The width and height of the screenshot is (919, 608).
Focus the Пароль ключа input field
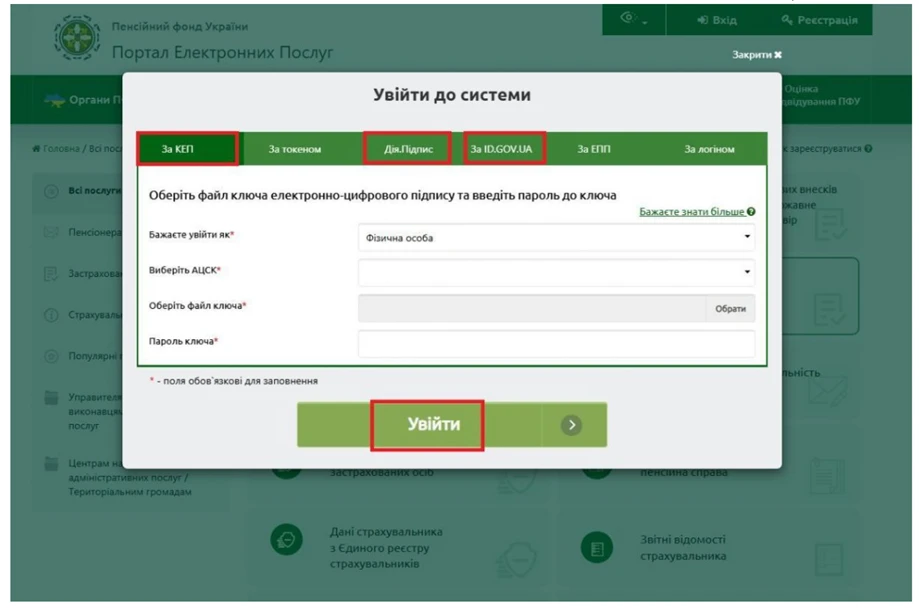click(x=556, y=343)
